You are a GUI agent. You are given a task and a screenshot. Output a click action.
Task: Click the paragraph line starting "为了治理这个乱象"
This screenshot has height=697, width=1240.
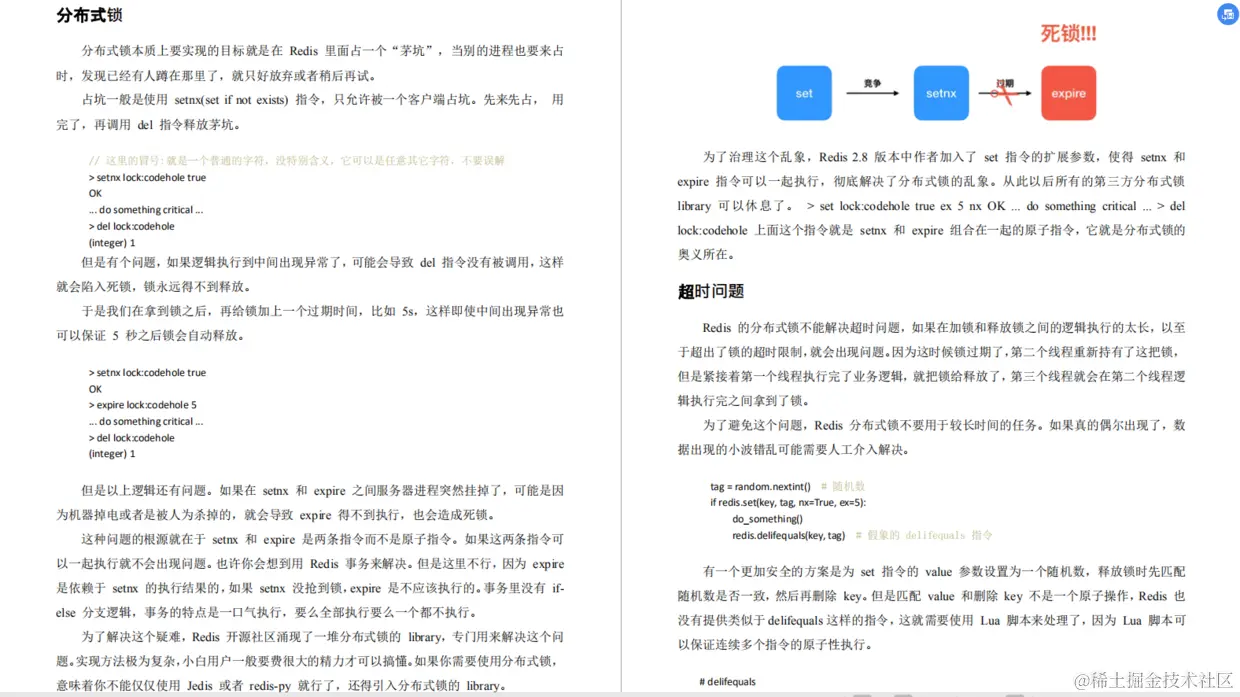pos(944,157)
